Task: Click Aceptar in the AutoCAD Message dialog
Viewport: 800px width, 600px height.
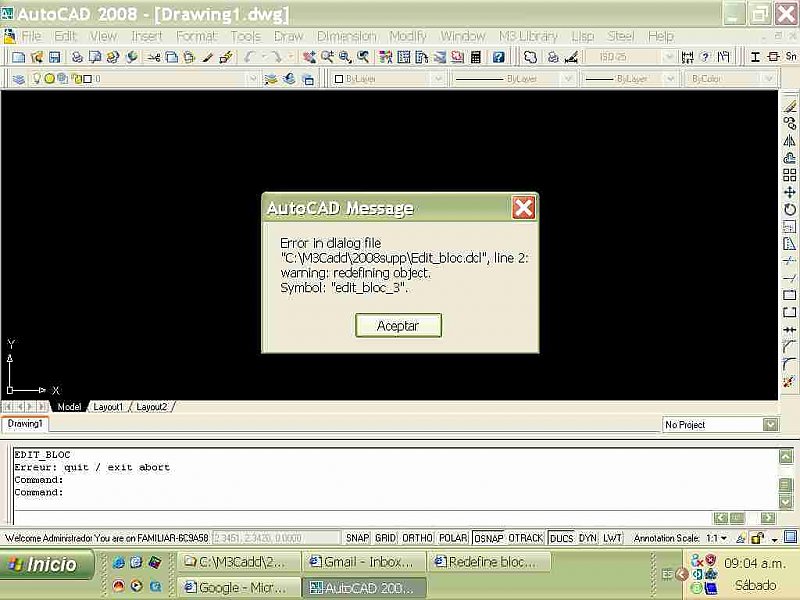Action: [x=398, y=326]
